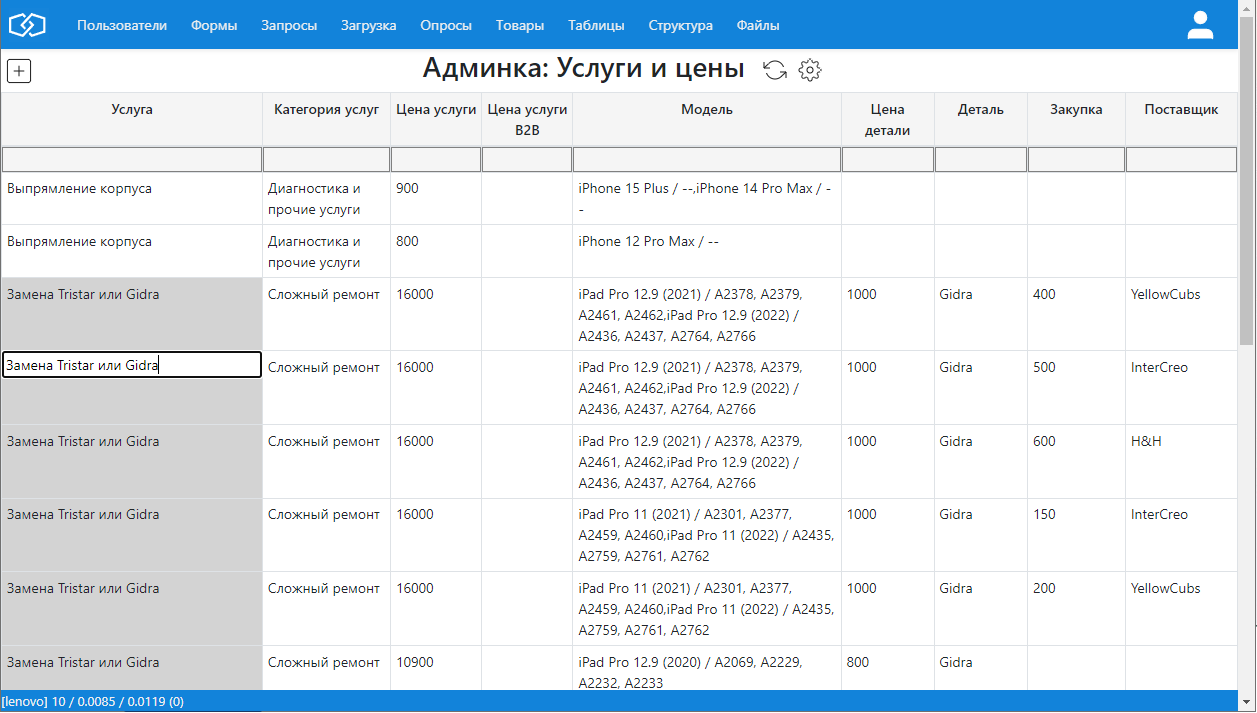1257x713 pixels.
Task: Click Закупка value 200
Action: (1077, 608)
